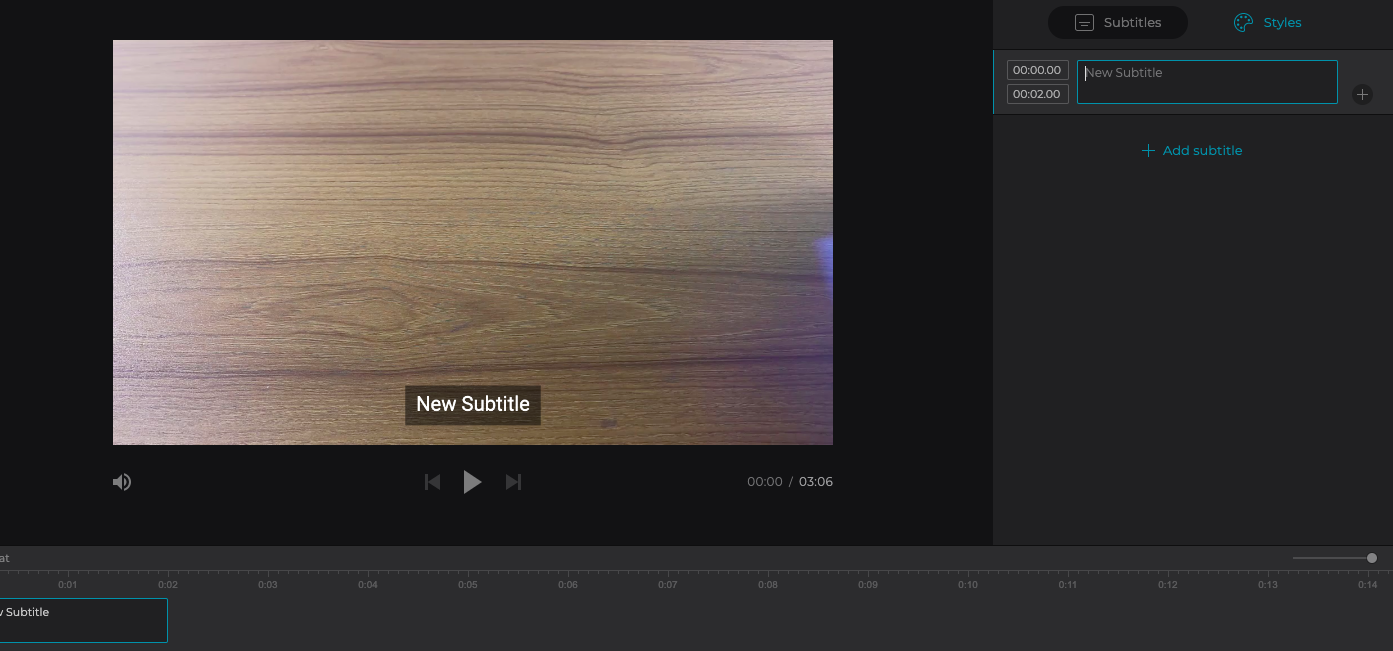The image size is (1393, 651).
Task: Focus the New Subtitle text box
Action: (x=1207, y=82)
